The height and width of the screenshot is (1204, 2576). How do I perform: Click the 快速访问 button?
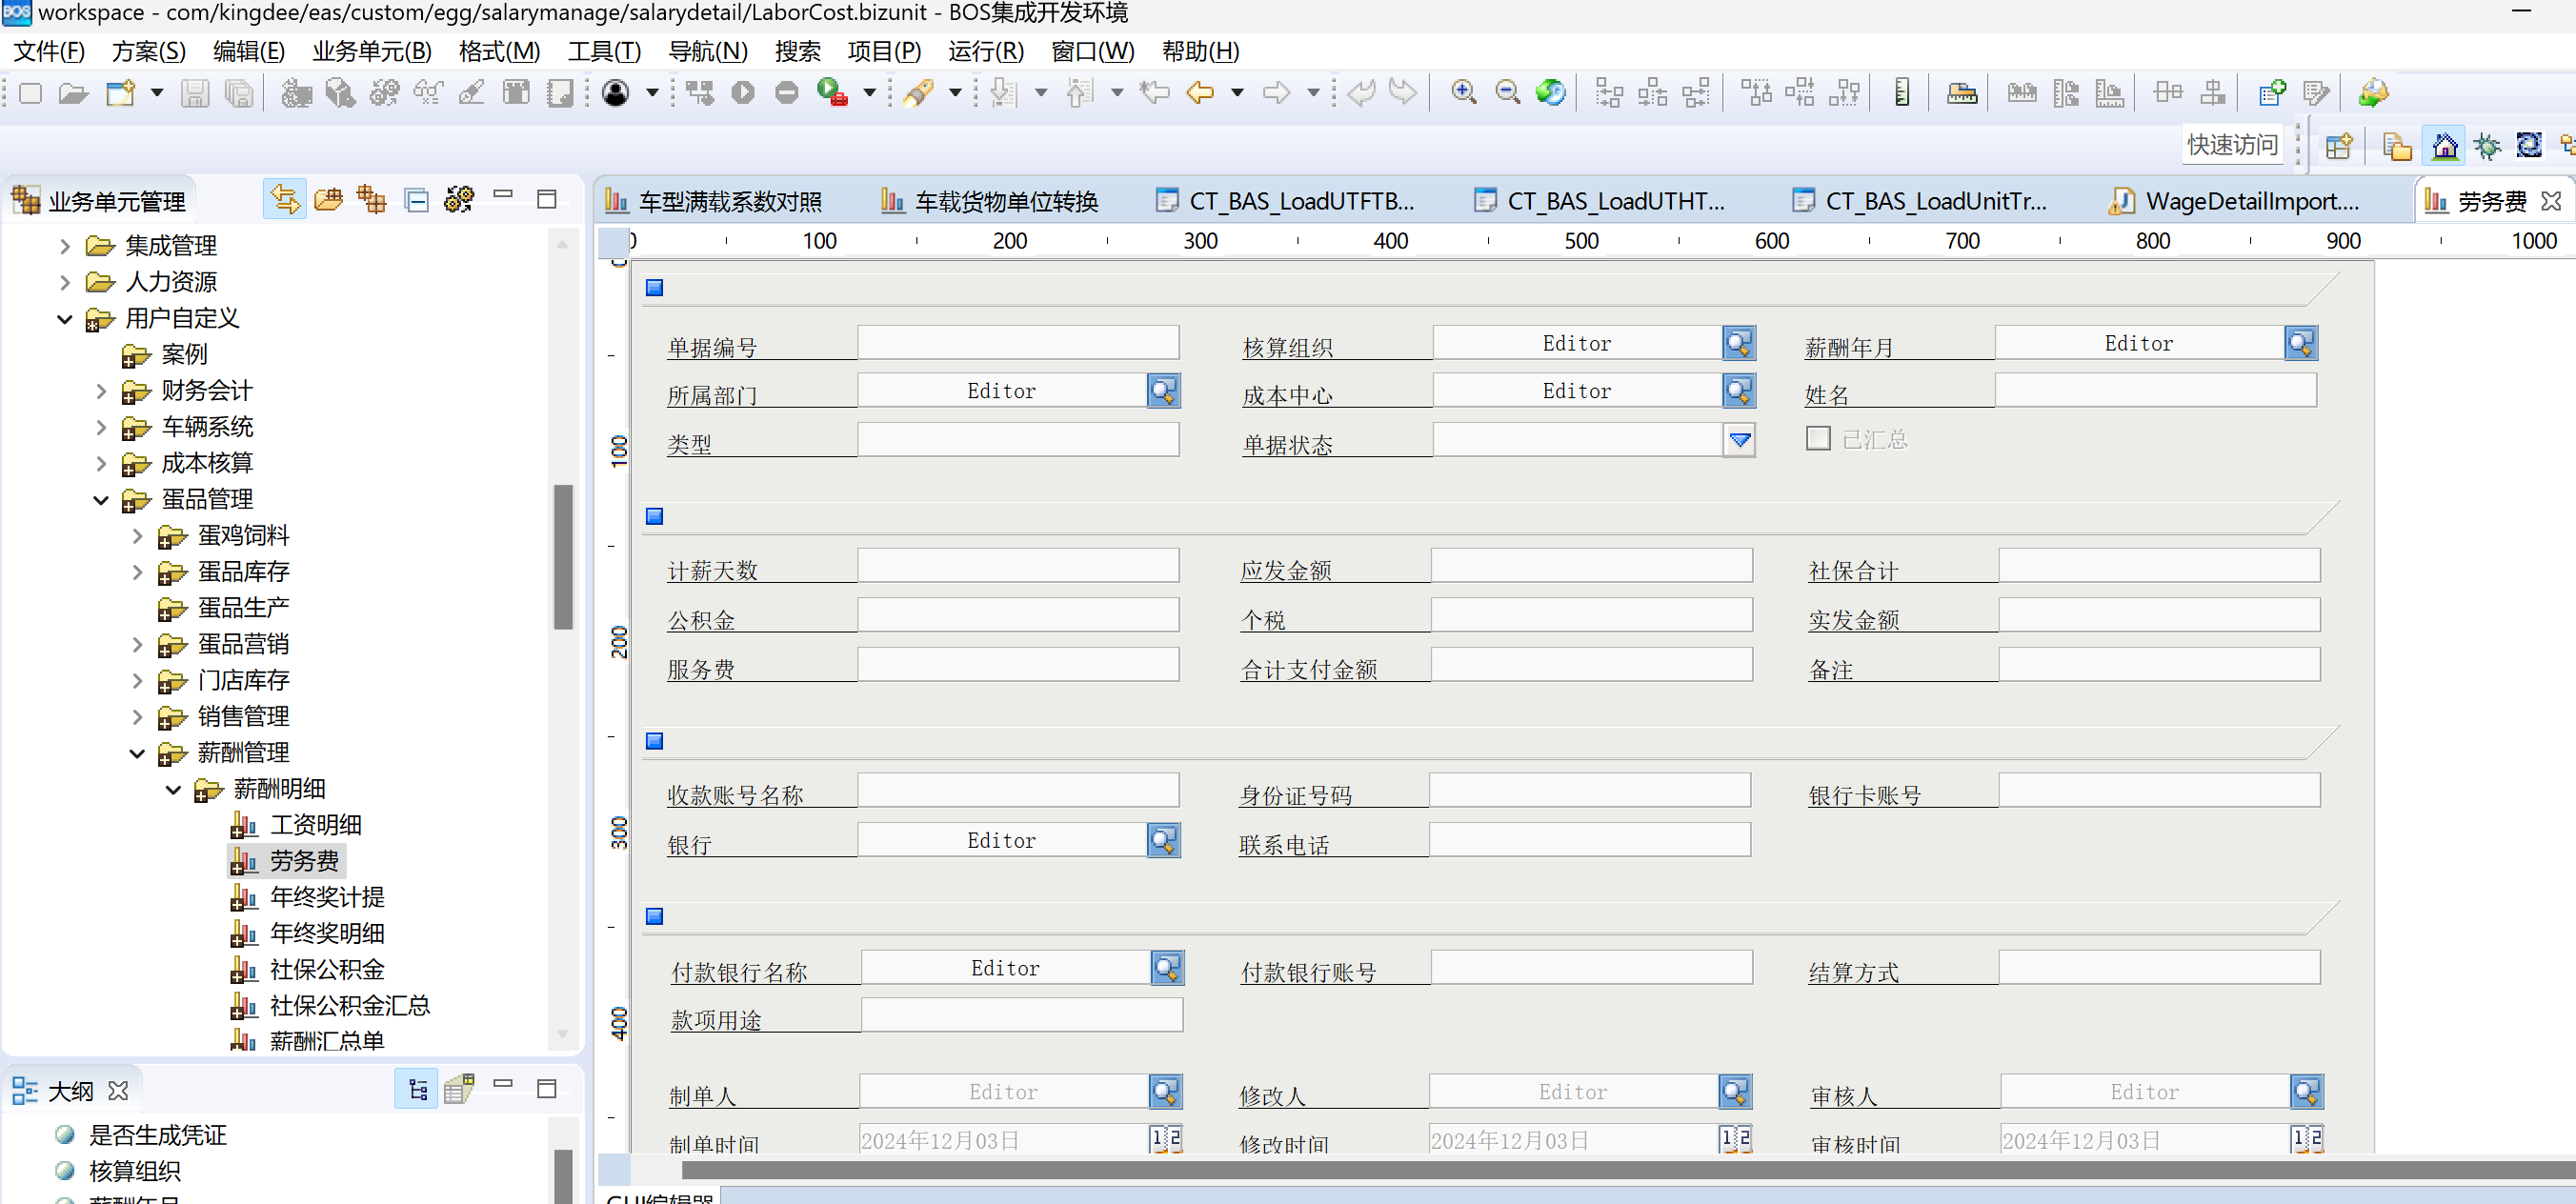click(2231, 145)
